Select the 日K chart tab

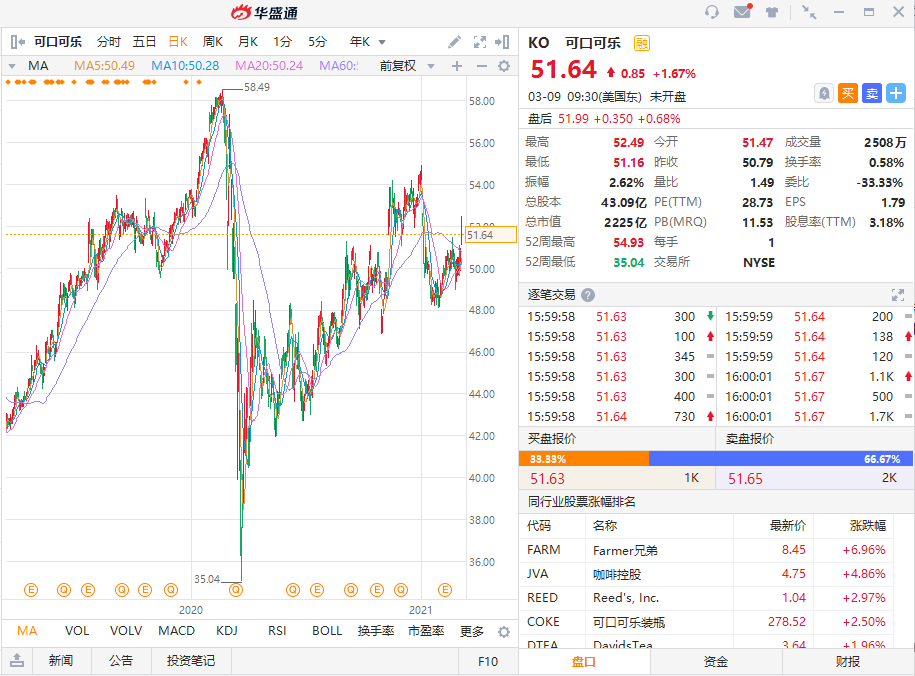pyautogui.click(x=178, y=42)
